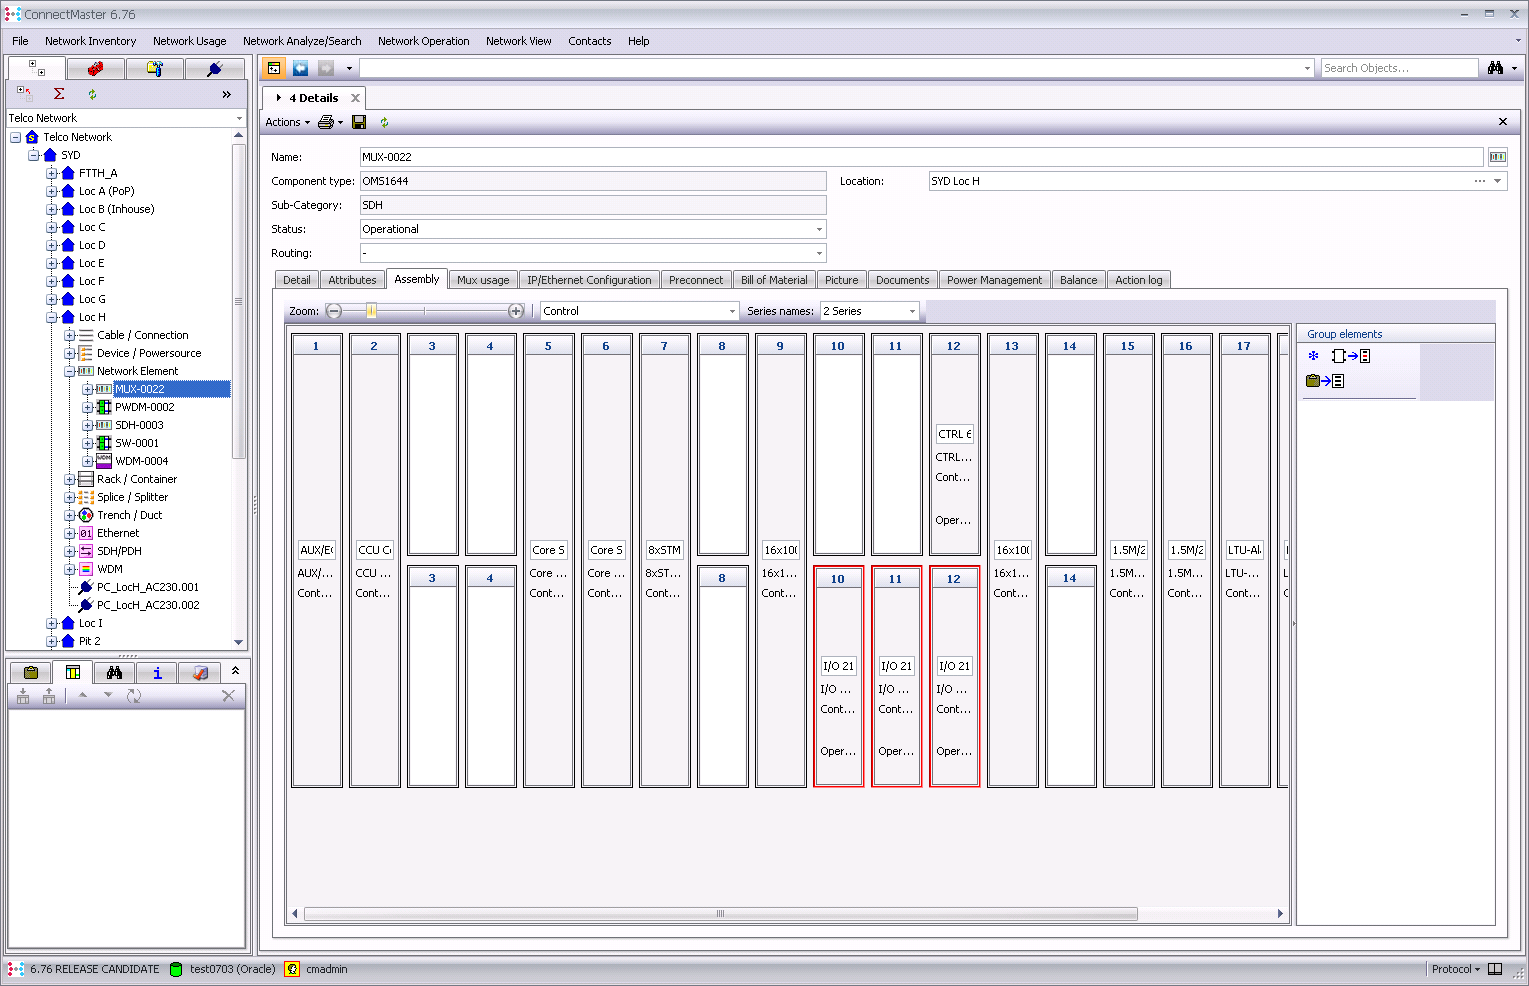Viewport: 1529px width, 986px height.
Task: Click the binoculars search icon at top right
Action: [1496, 68]
